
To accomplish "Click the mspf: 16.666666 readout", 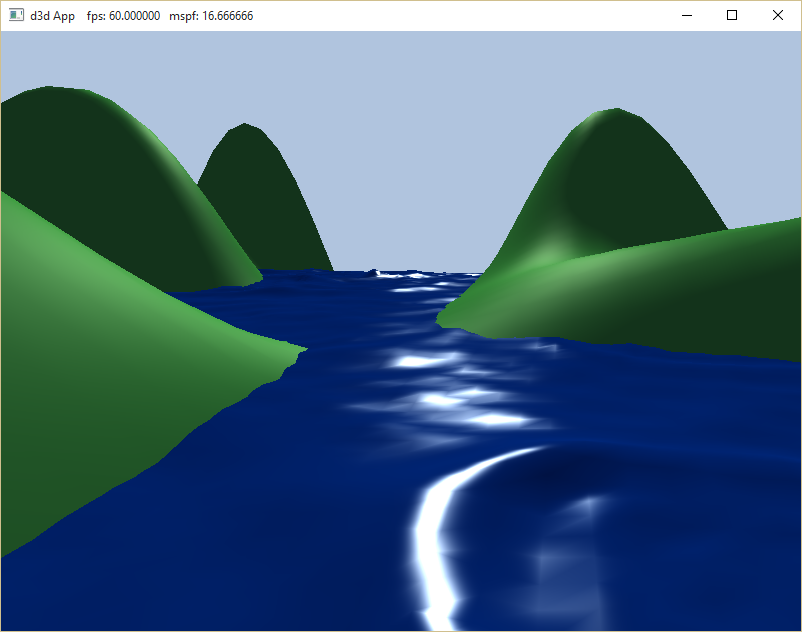I will (x=210, y=16).
